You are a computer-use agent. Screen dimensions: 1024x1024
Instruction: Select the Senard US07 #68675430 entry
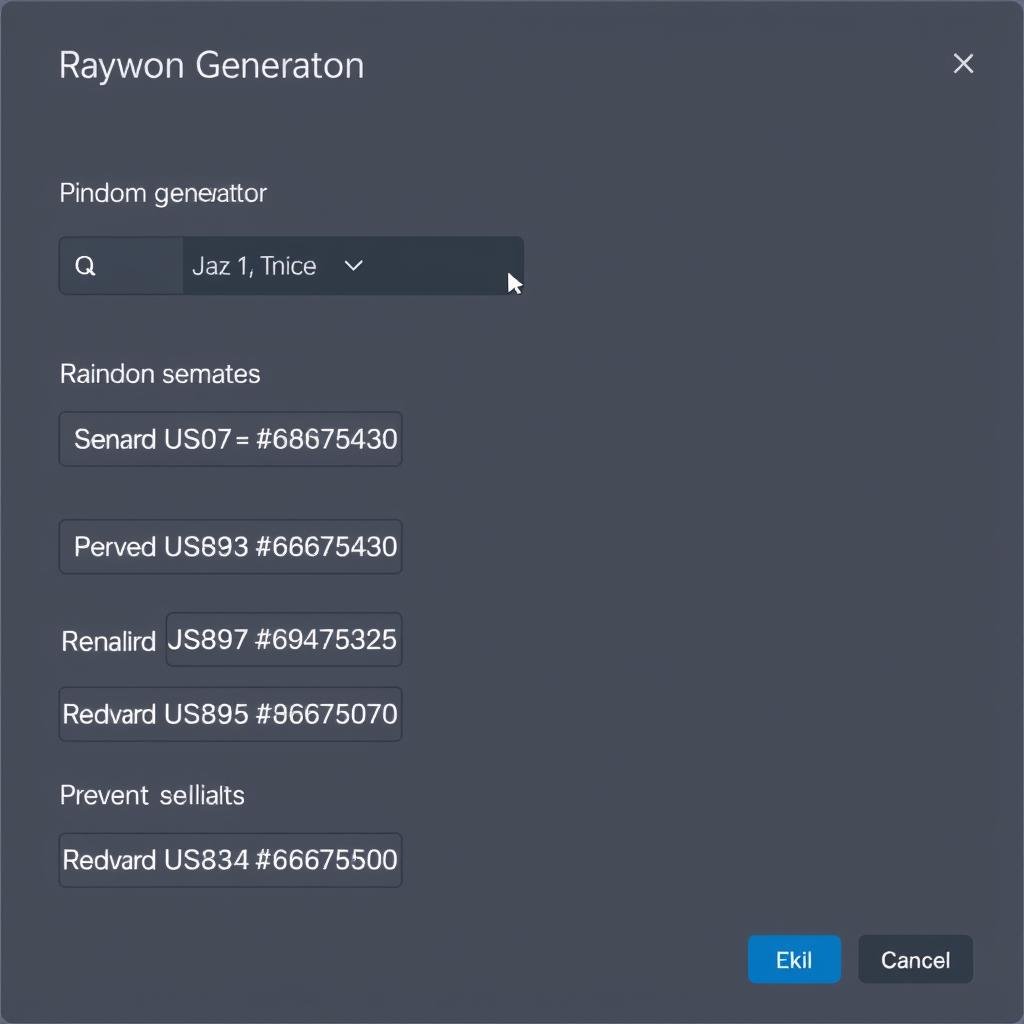coord(230,438)
